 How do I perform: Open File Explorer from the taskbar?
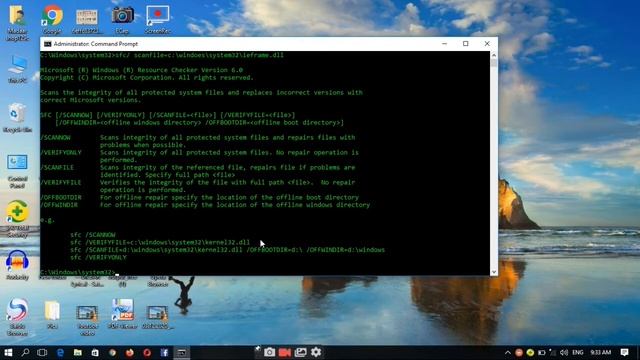pos(78,352)
